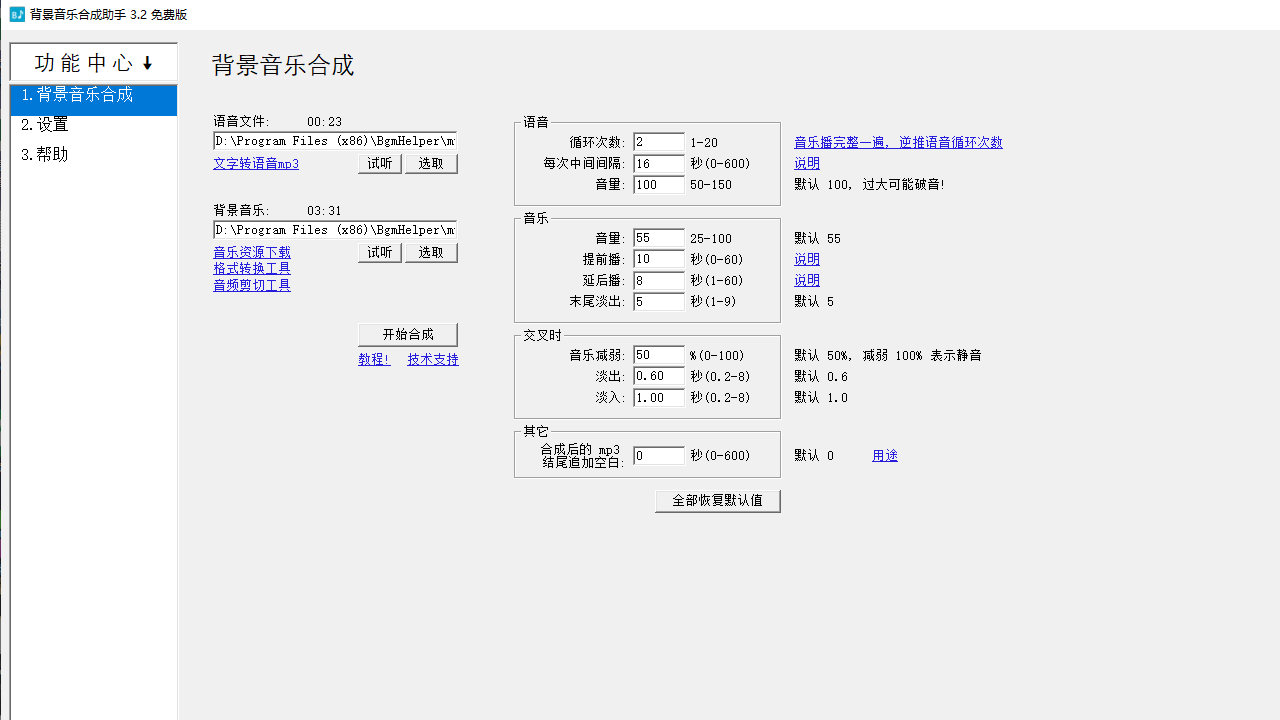Click 试听 button for 背景音乐
Screen dimensions: 1280x720
point(380,253)
